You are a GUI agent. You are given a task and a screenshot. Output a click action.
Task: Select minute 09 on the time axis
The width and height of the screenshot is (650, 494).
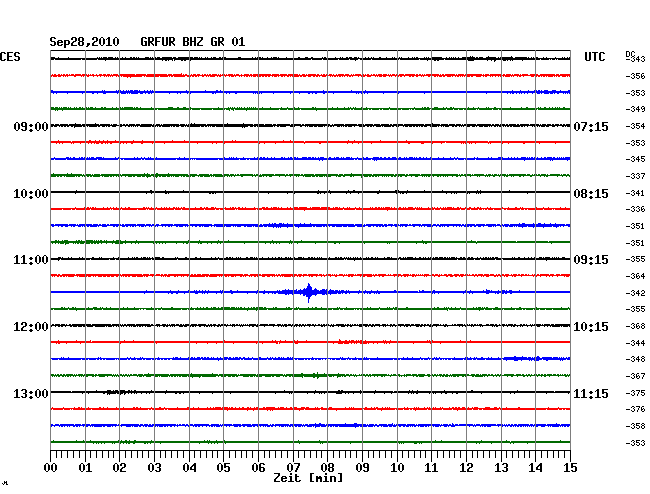[362, 468]
